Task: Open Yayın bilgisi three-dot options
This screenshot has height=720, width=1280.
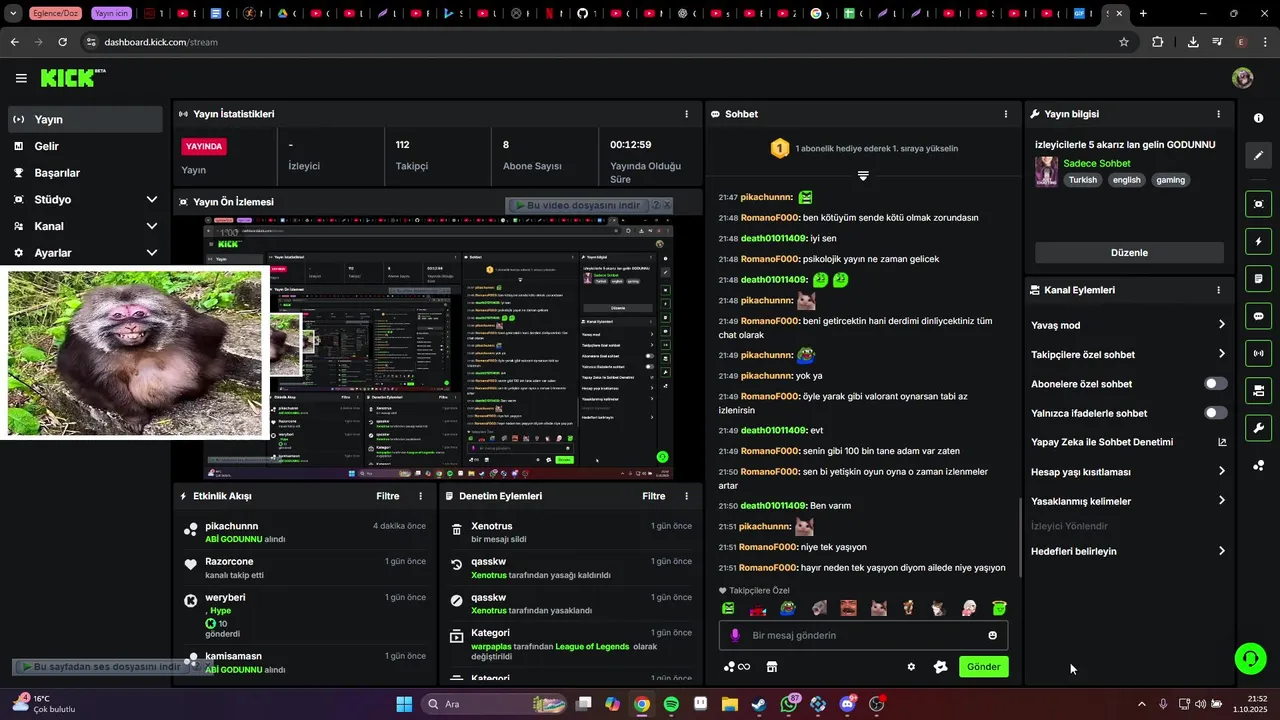Action: pyautogui.click(x=1218, y=114)
